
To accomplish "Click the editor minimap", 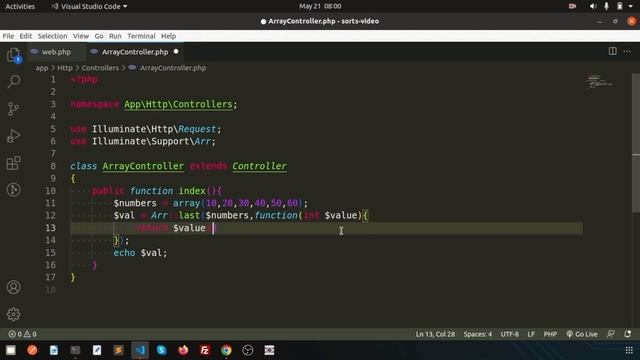I will (600, 81).
